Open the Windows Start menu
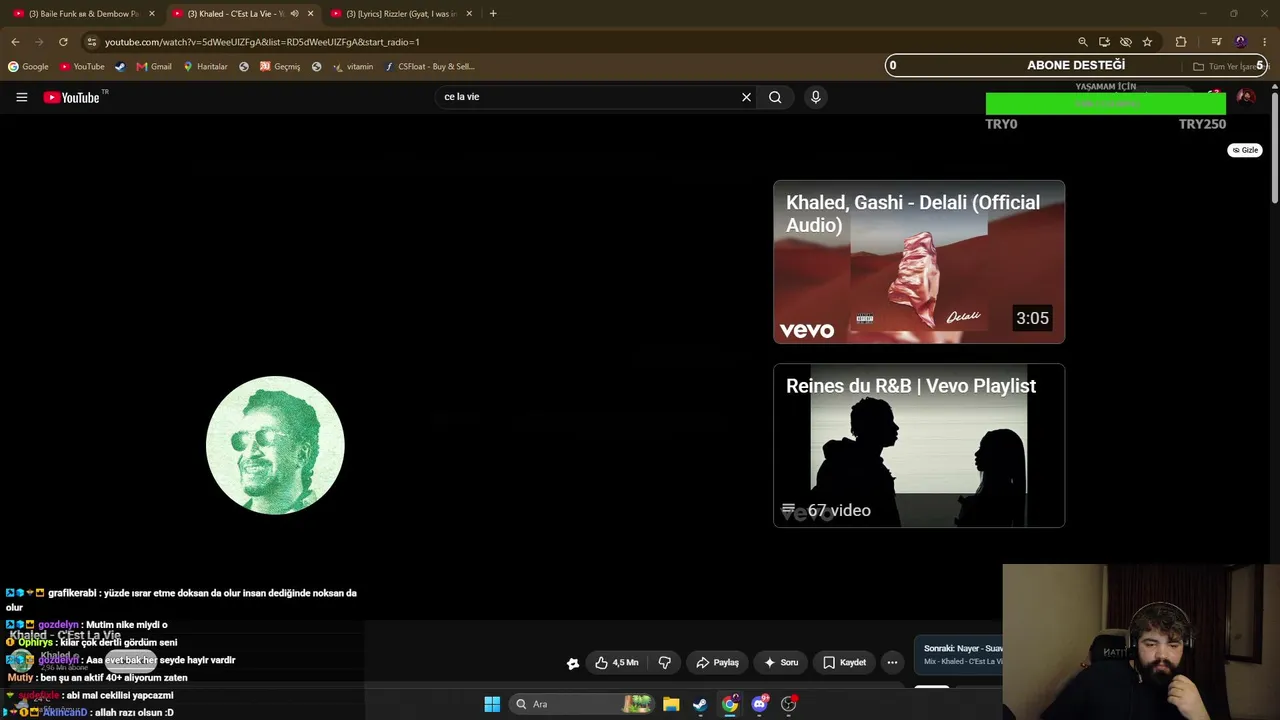The image size is (1280, 720). (492, 704)
